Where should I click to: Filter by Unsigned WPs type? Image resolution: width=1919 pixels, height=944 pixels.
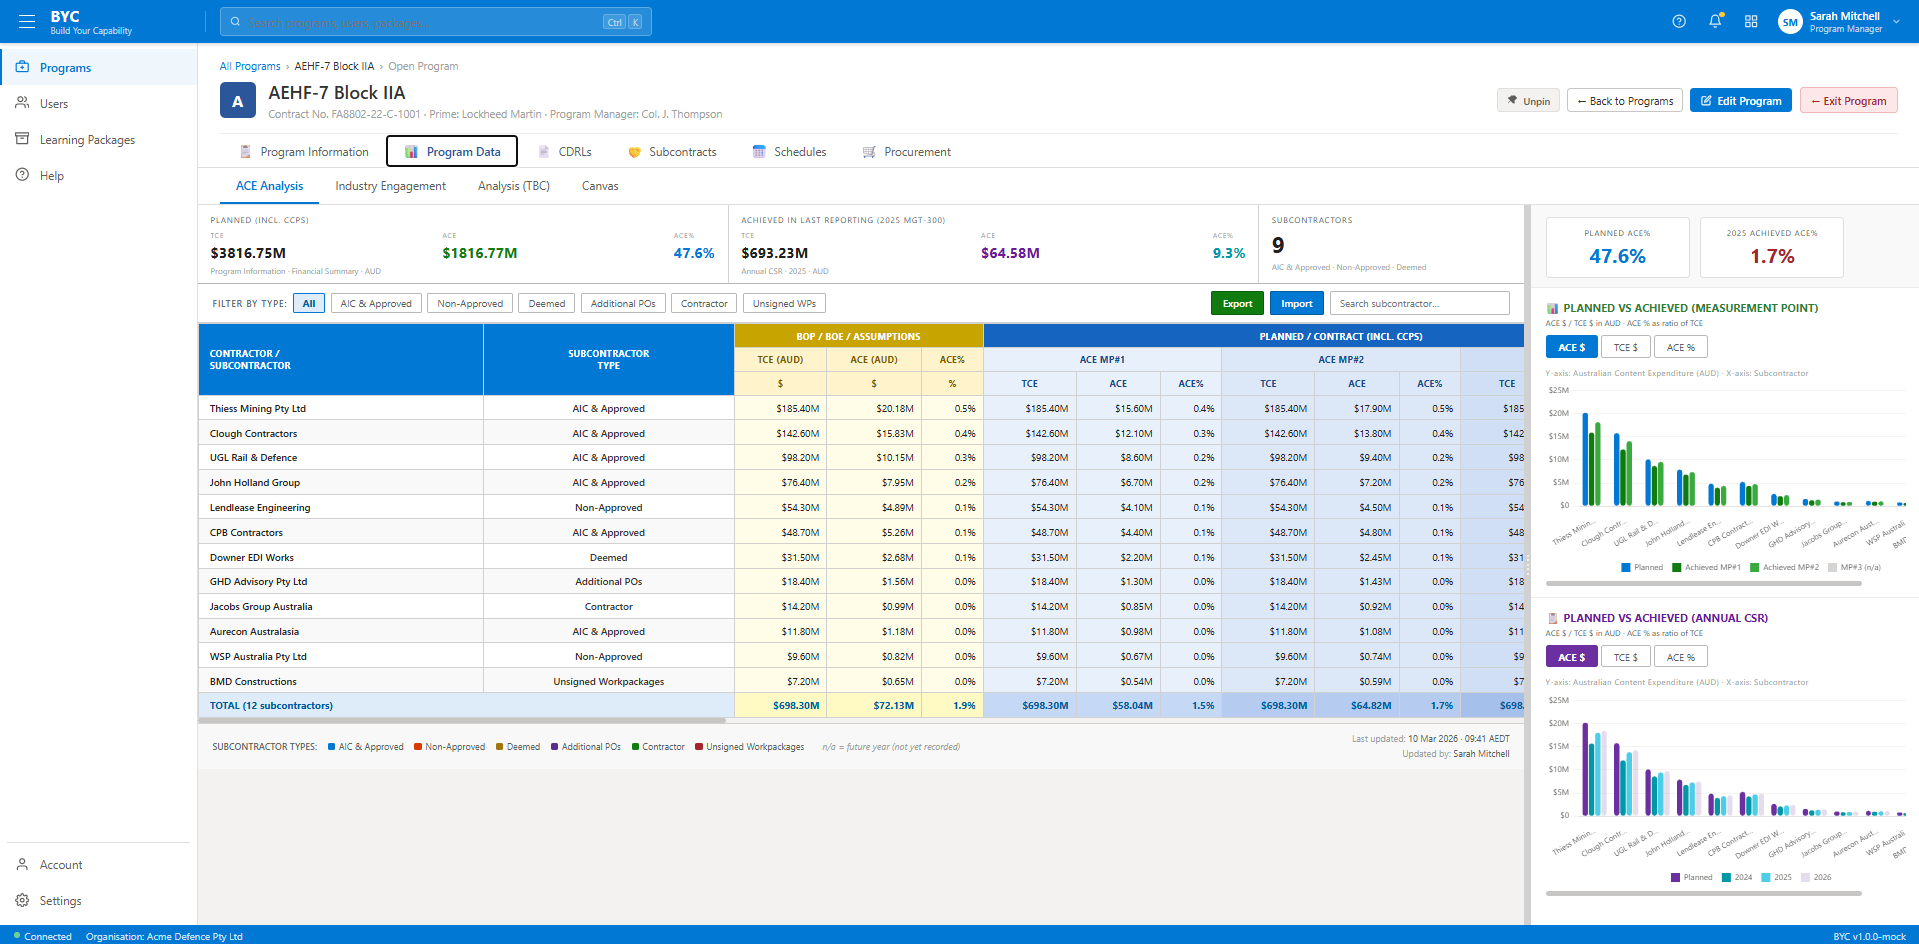[784, 304]
